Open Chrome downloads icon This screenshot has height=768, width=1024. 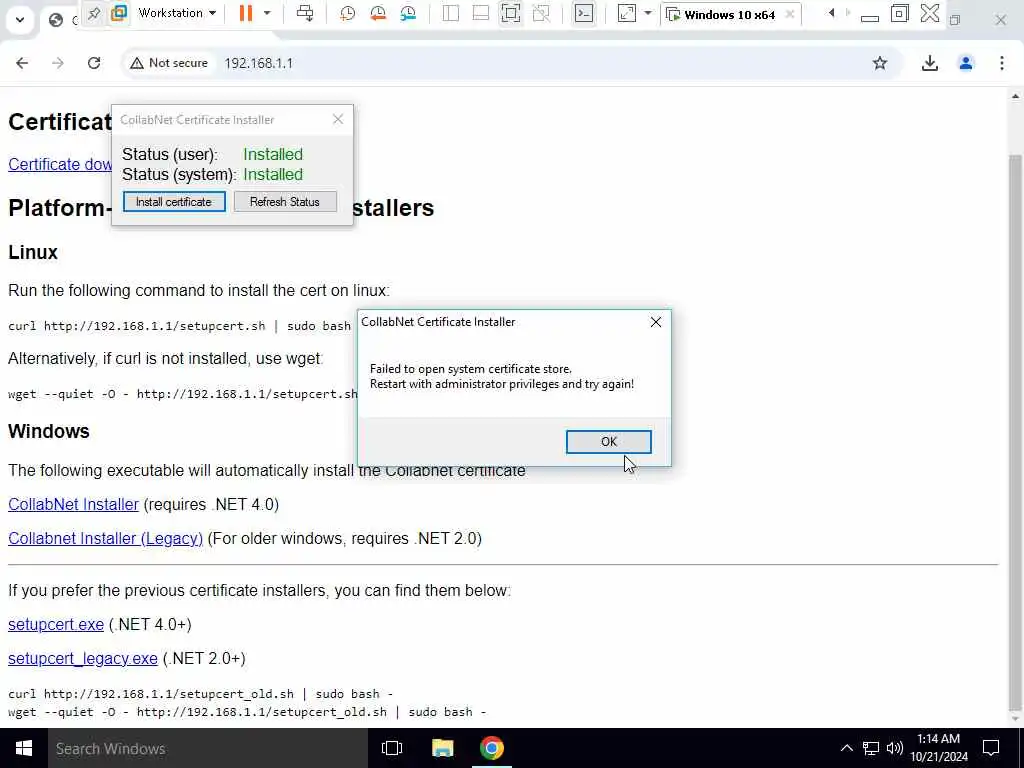pos(929,63)
